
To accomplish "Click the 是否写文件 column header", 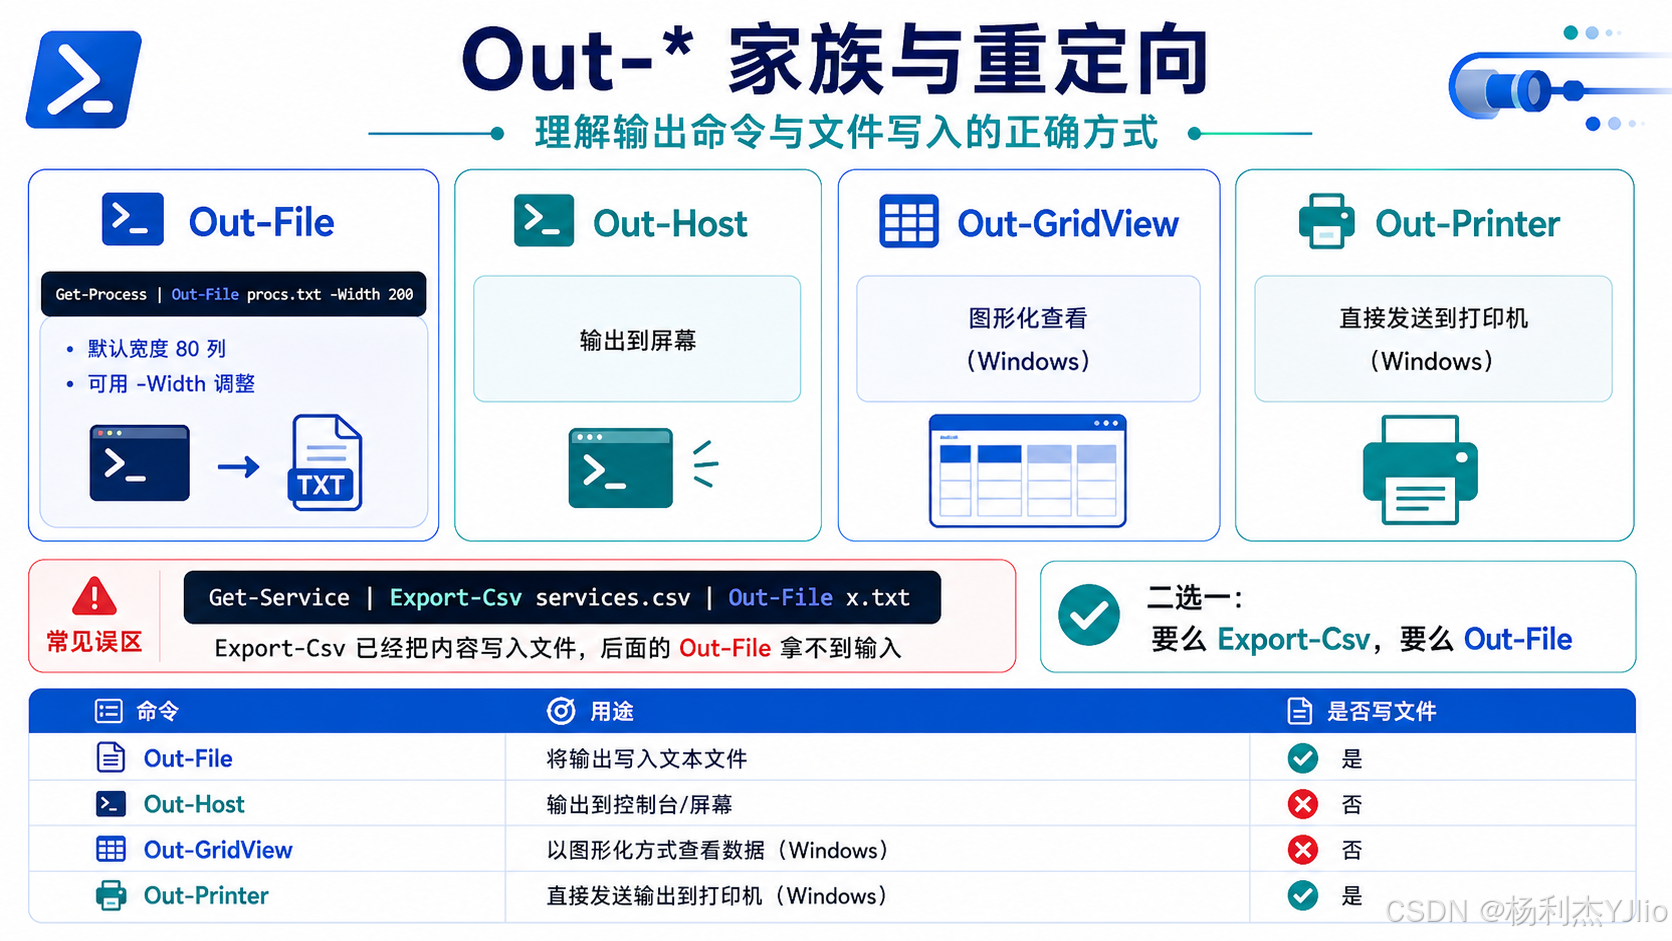I will click(x=1381, y=711).
